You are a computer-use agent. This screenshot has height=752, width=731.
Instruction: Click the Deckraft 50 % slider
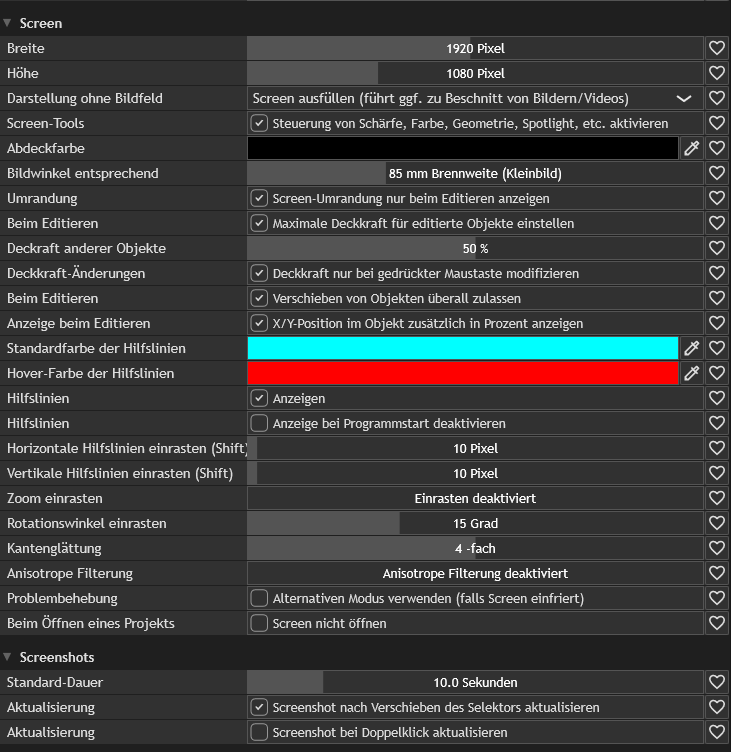click(475, 248)
